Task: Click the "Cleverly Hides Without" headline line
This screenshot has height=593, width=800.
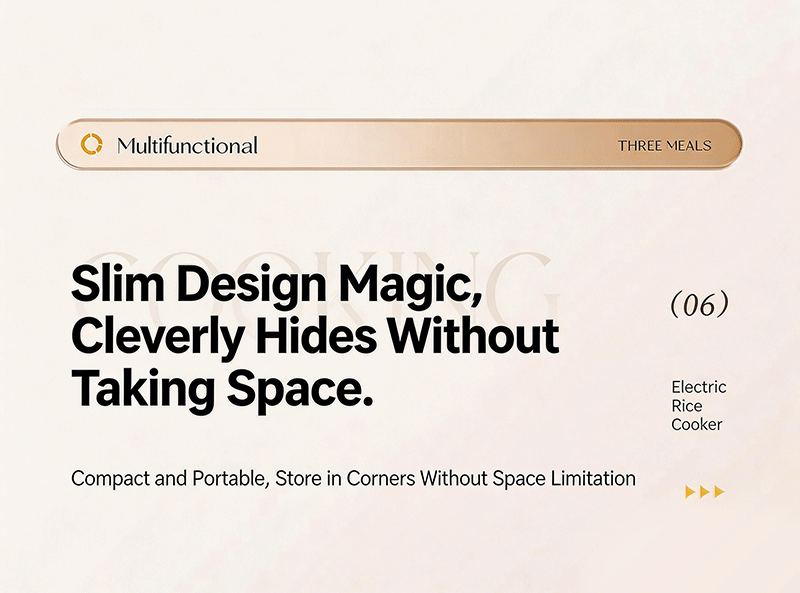Action: point(315,337)
